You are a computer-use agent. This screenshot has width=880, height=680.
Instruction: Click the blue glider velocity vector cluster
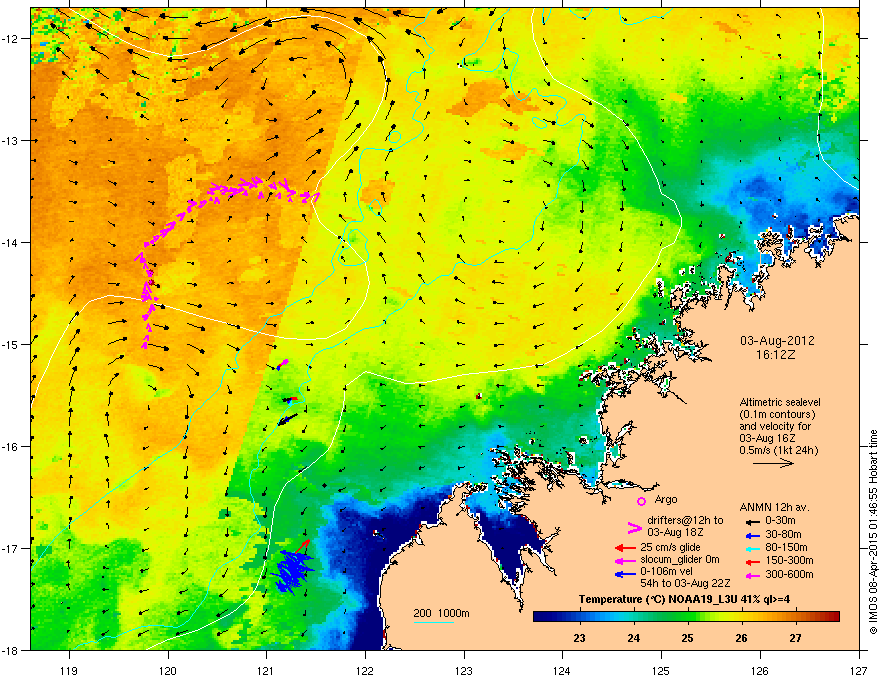292,571
